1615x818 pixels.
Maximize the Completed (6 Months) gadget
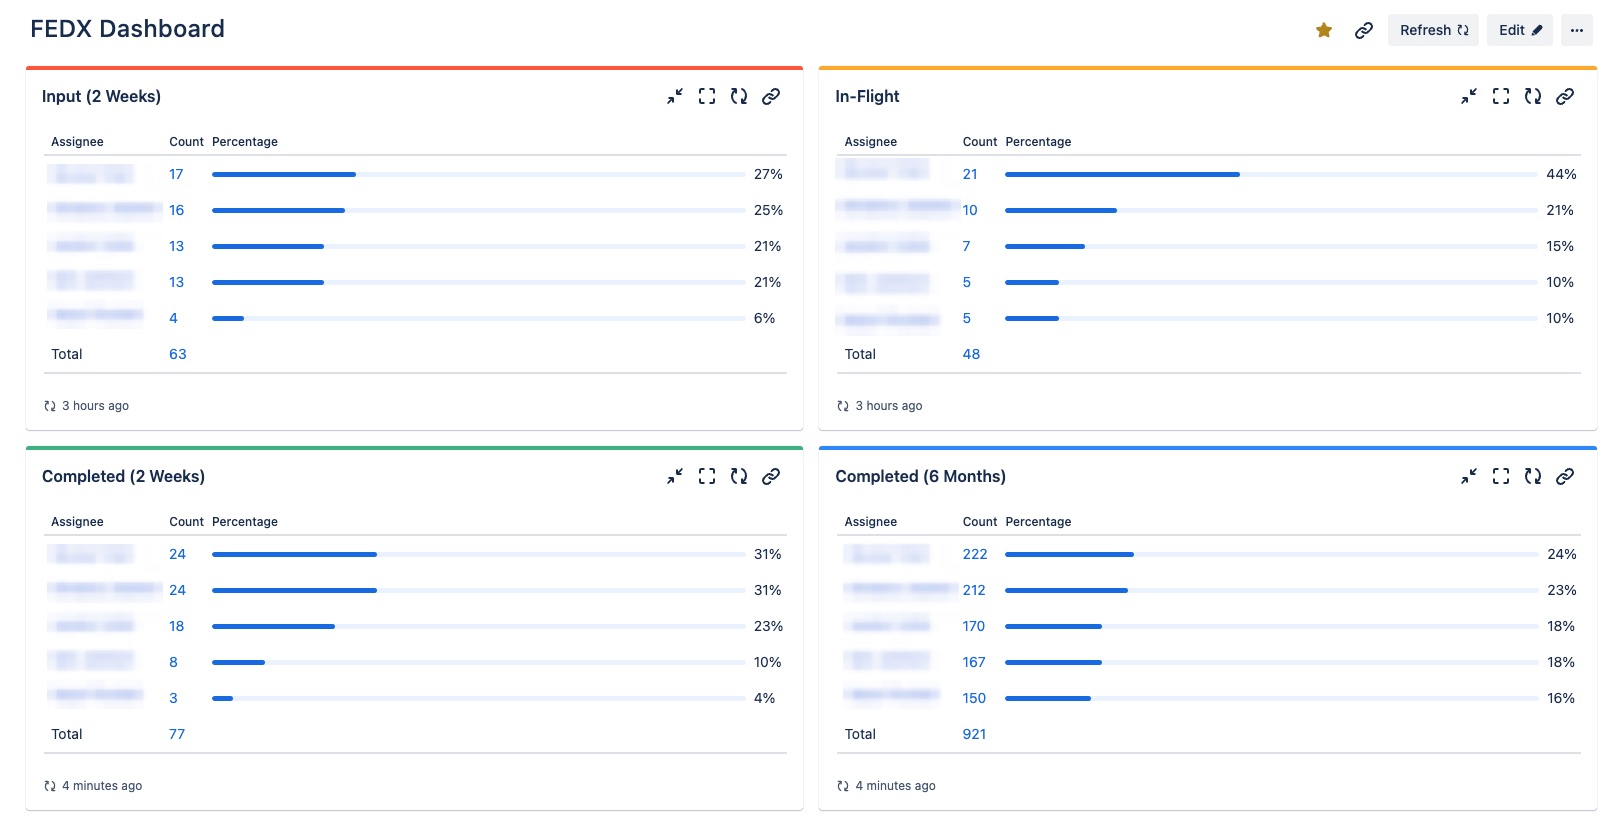coord(1501,476)
